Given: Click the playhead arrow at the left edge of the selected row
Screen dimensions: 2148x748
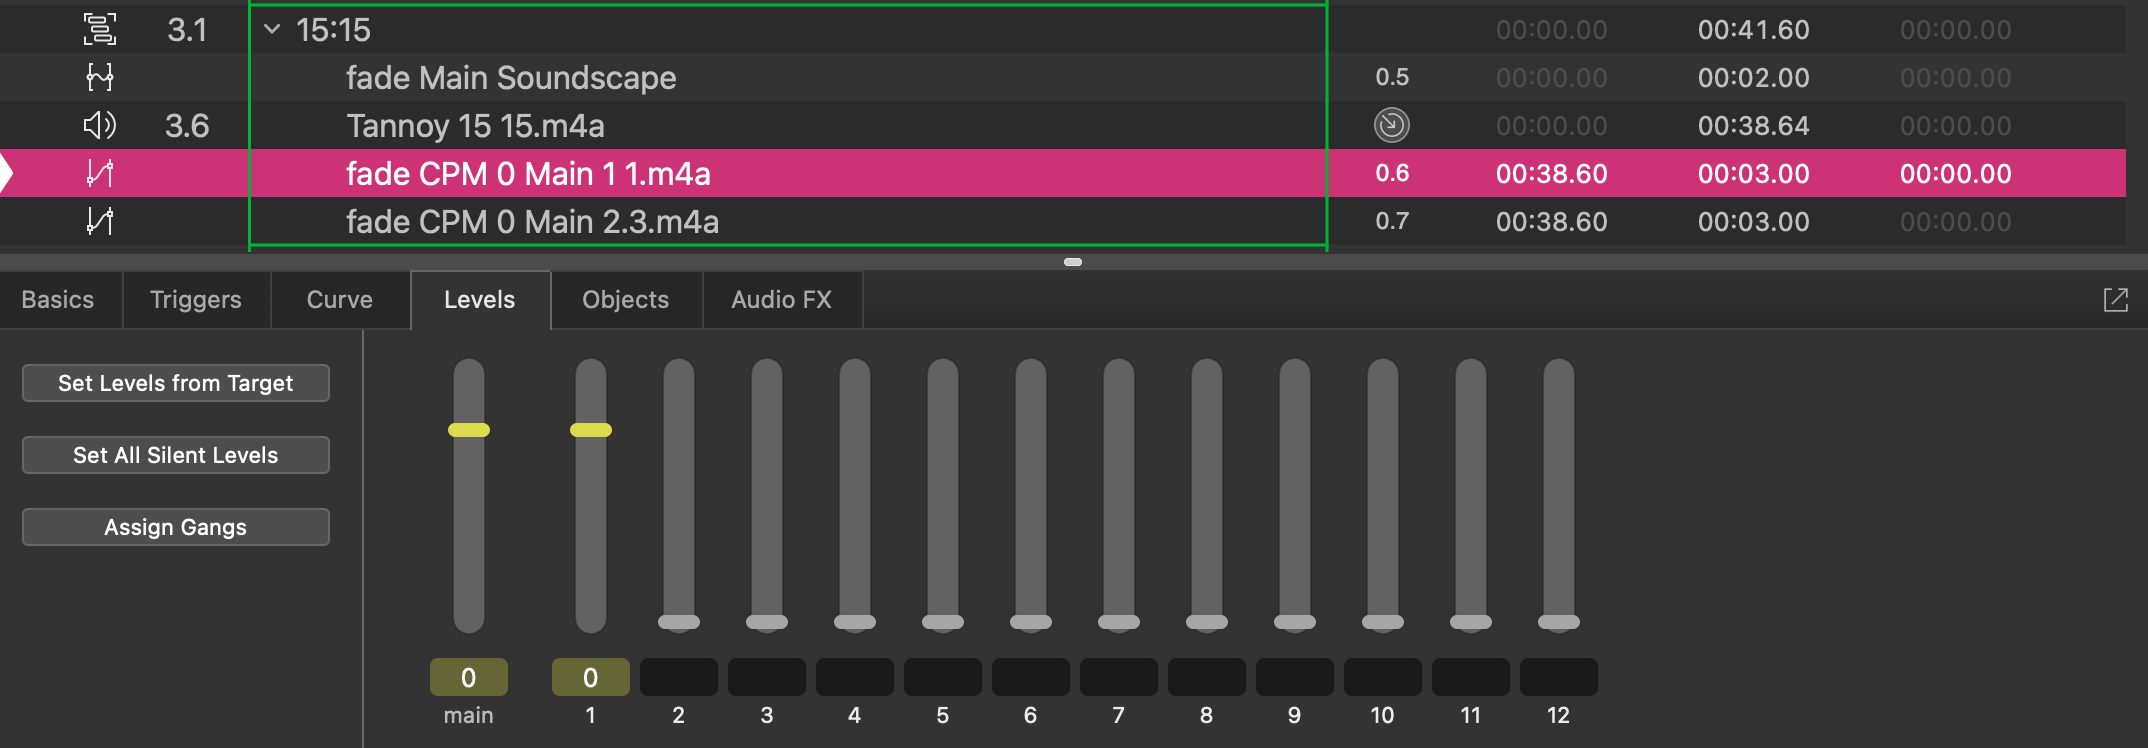Looking at the screenshot, I should 6,173.
